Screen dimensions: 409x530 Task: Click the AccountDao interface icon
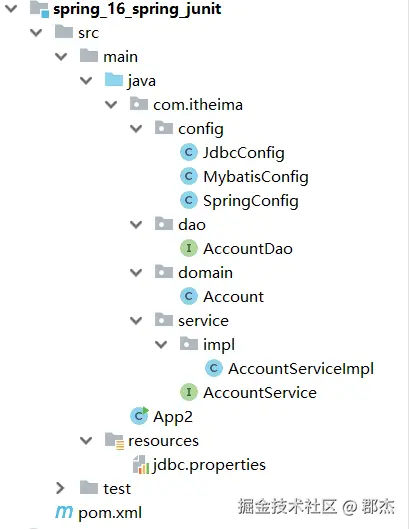click(x=189, y=248)
